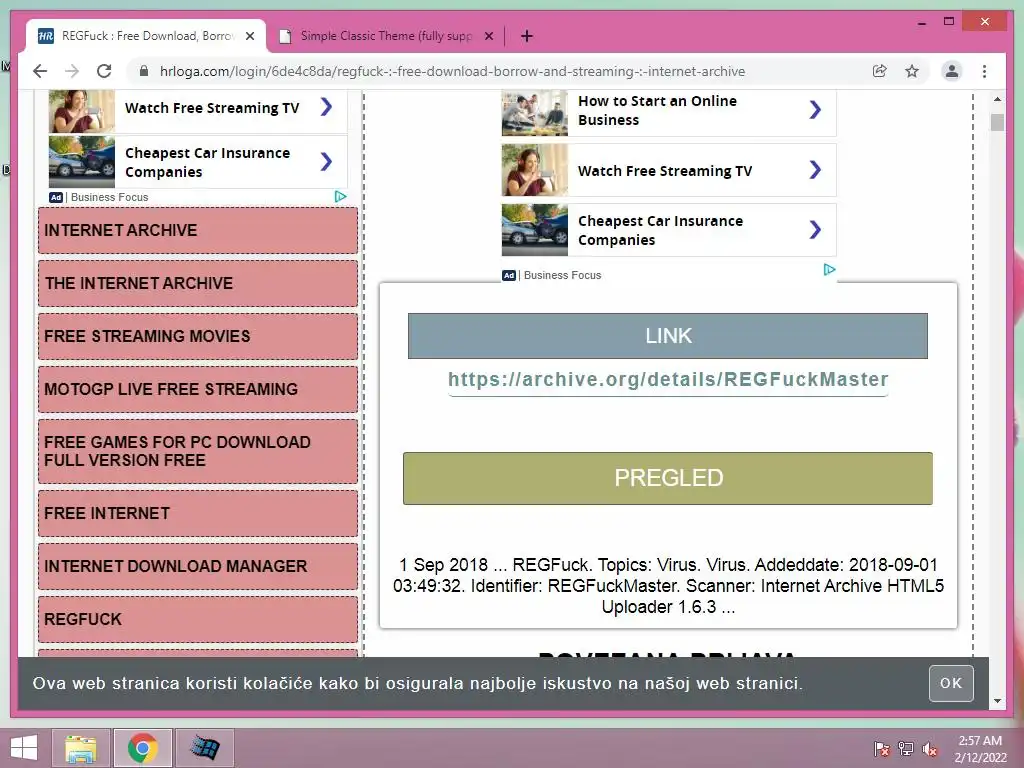Open MOTOGP LIVE FREE STREAMING link
Viewport: 1024px width, 768px height.
pyautogui.click(x=198, y=389)
